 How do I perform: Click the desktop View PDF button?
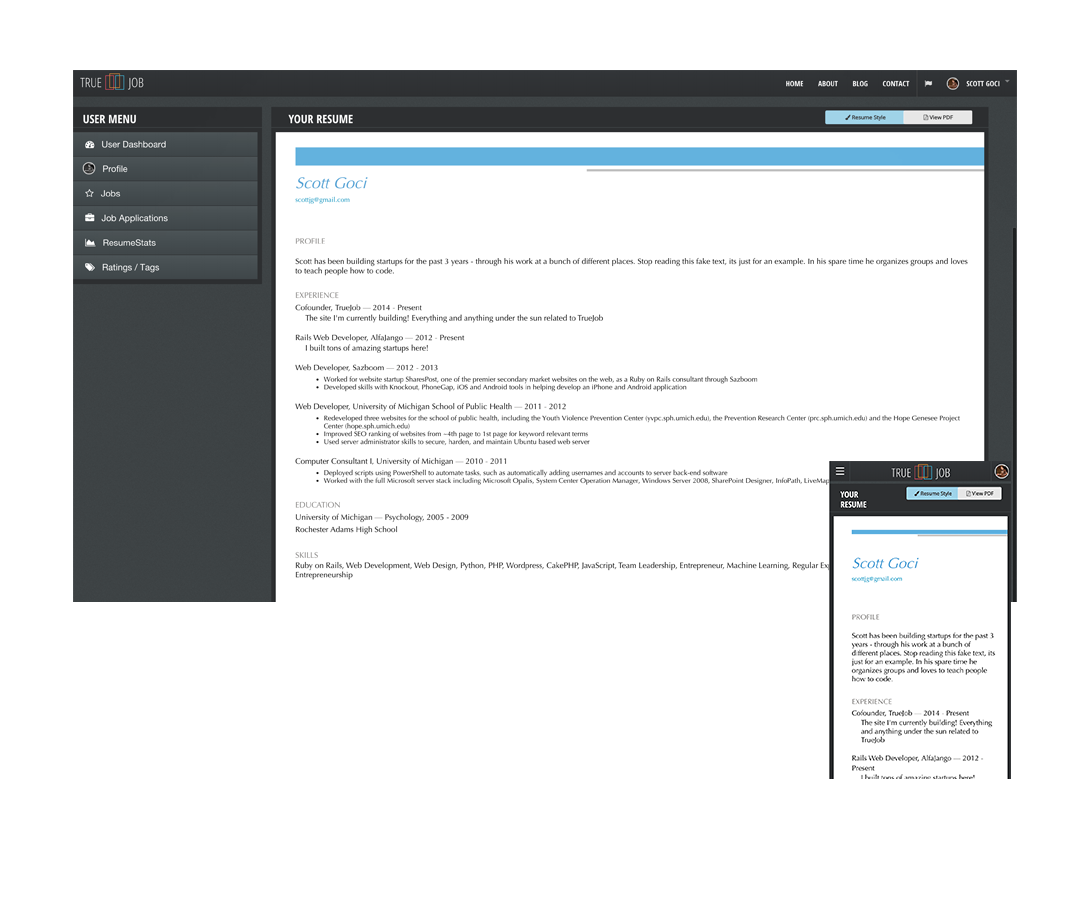(937, 117)
